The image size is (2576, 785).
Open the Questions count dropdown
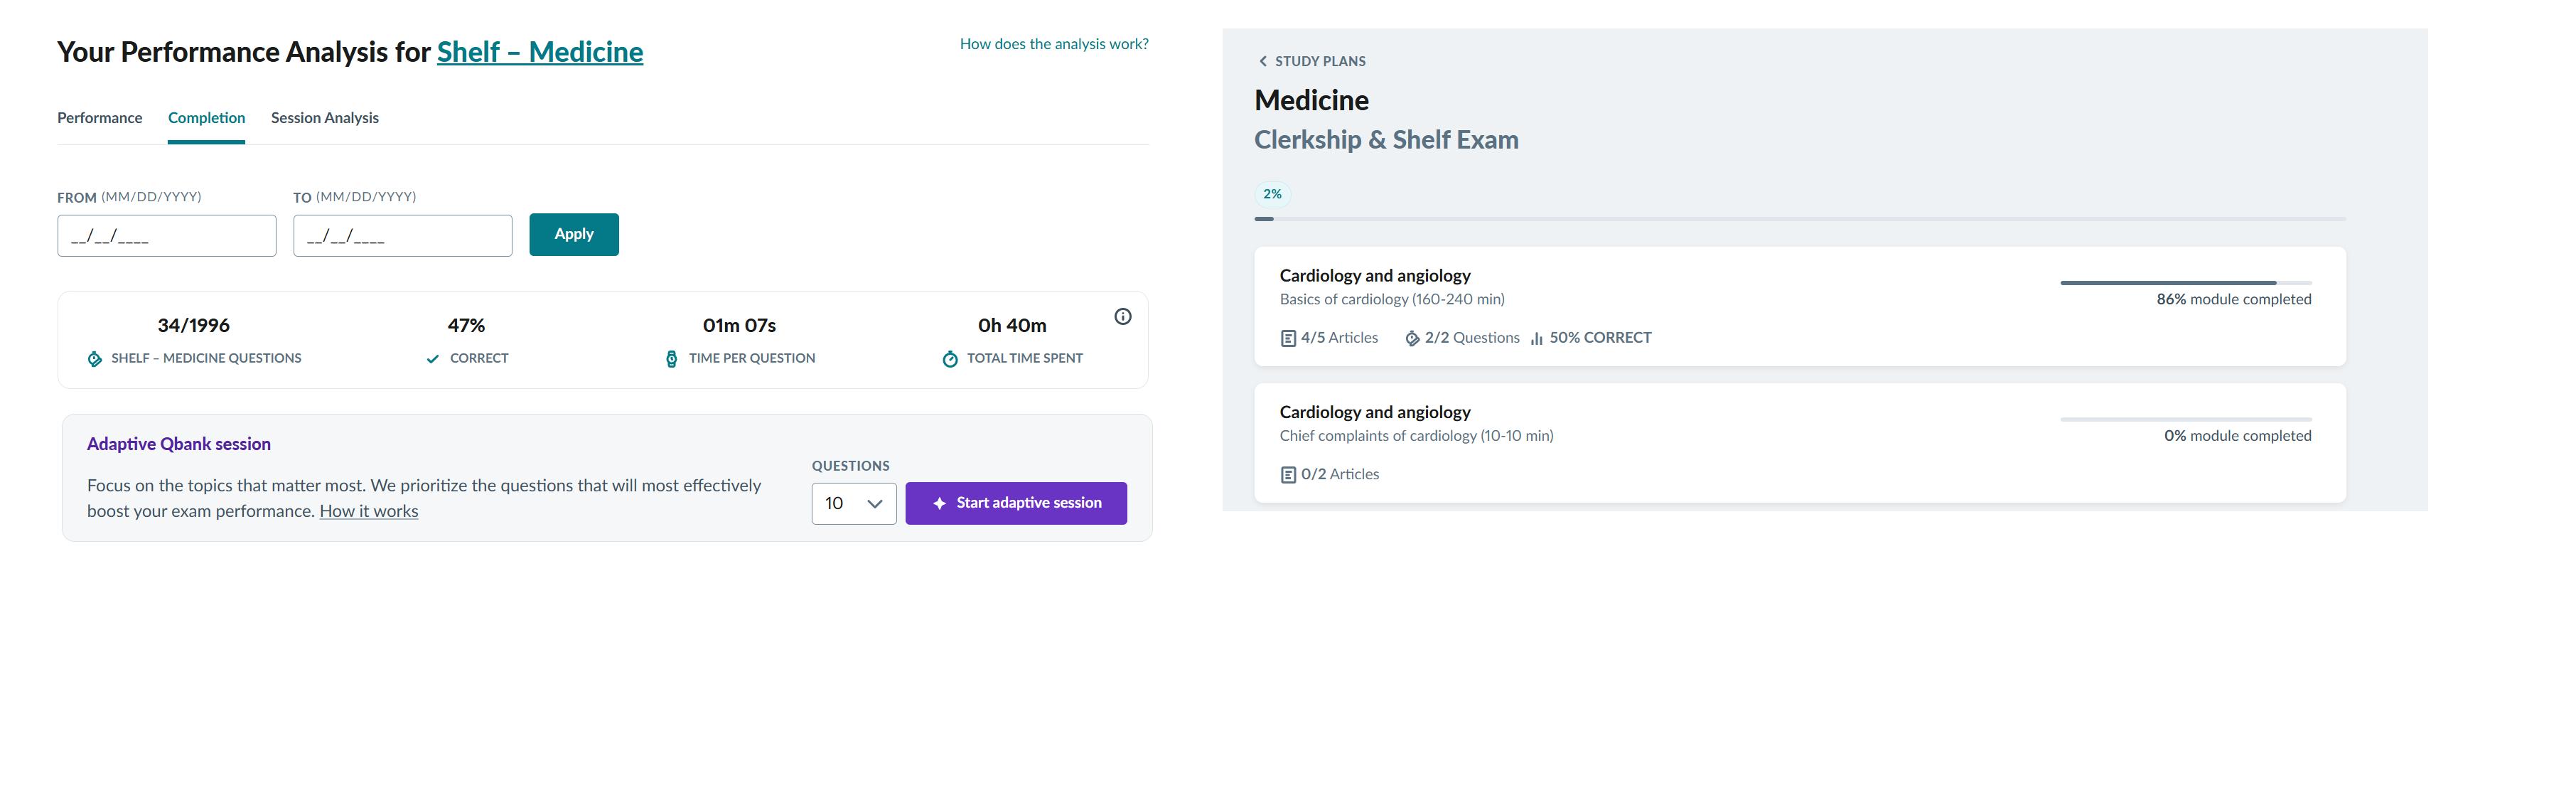tap(854, 504)
